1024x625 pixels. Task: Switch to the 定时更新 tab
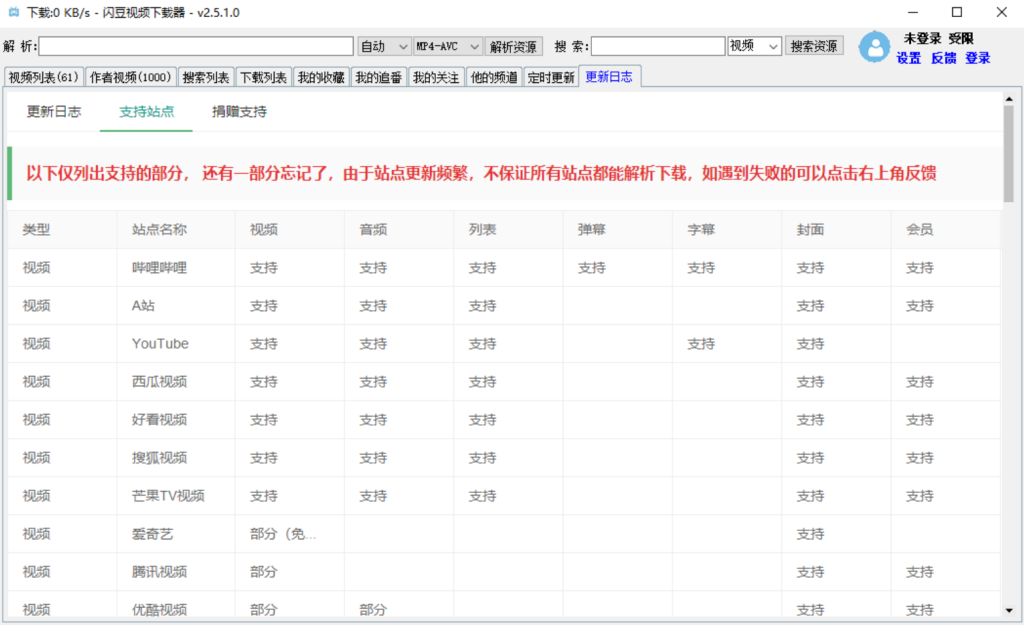pos(550,77)
